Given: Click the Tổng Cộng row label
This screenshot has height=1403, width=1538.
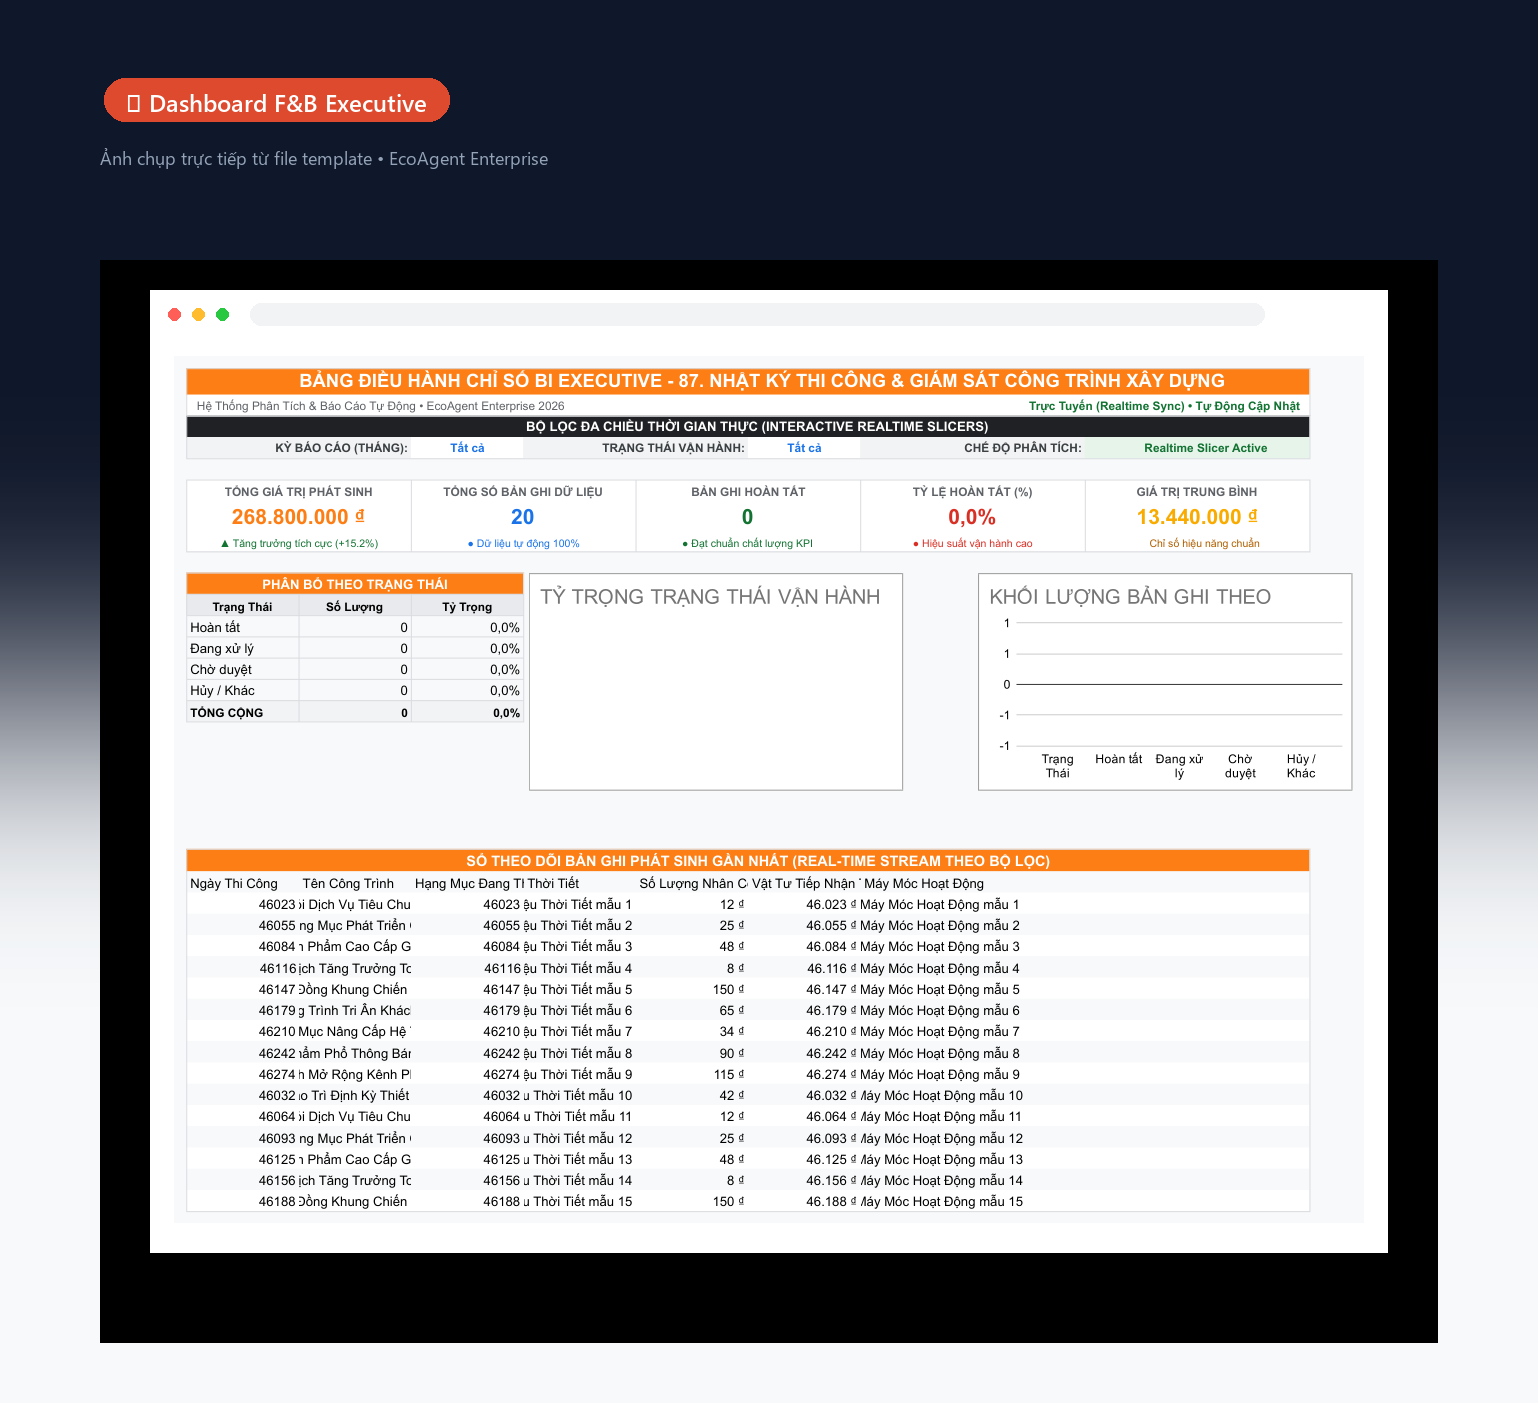Looking at the screenshot, I should coord(226,713).
